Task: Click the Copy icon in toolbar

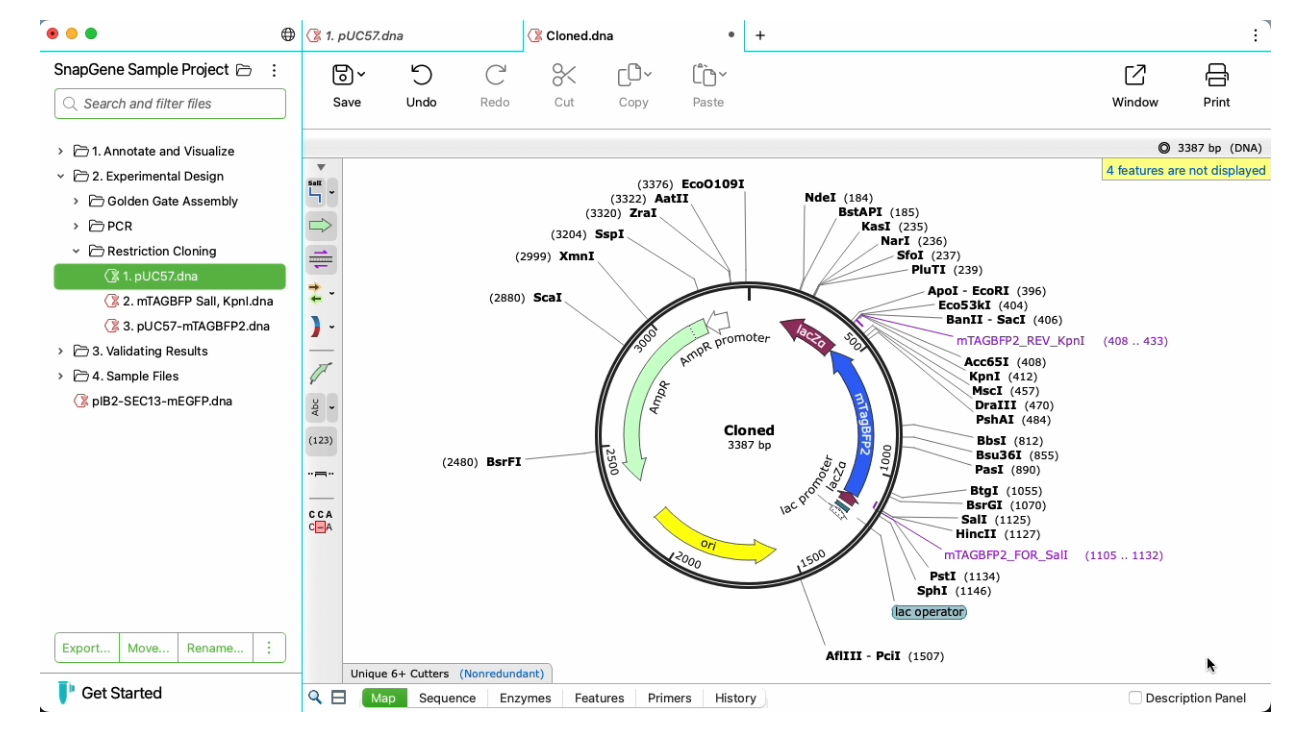Action: click(x=629, y=76)
